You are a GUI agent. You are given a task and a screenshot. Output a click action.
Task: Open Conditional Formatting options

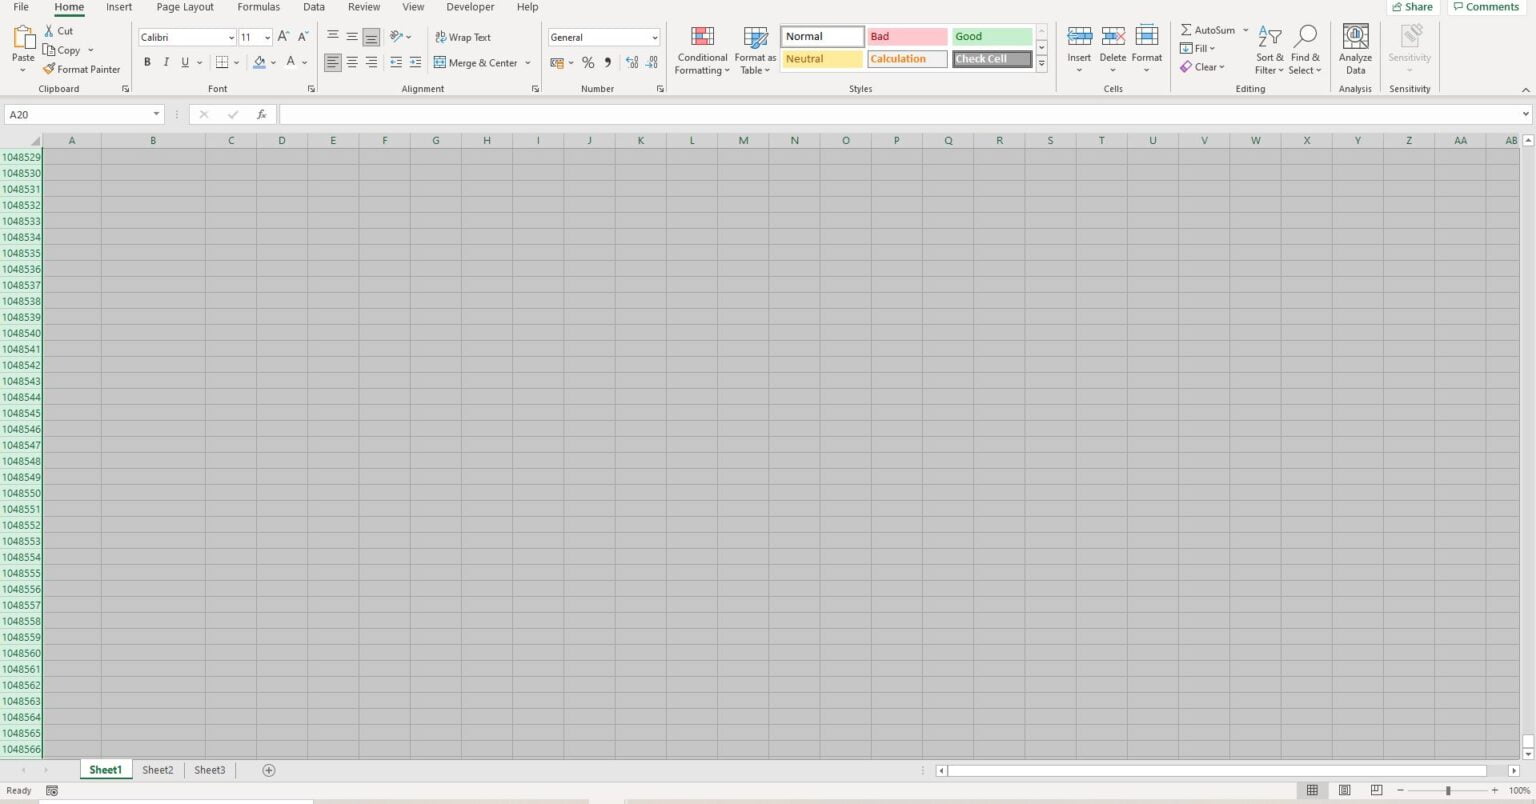pos(701,50)
